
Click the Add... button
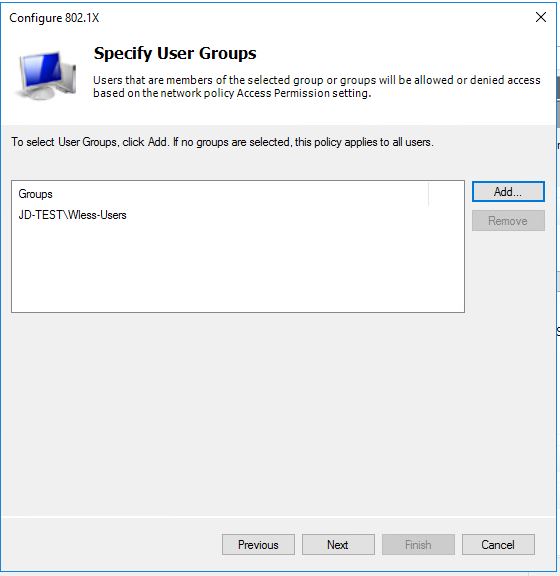click(508, 191)
